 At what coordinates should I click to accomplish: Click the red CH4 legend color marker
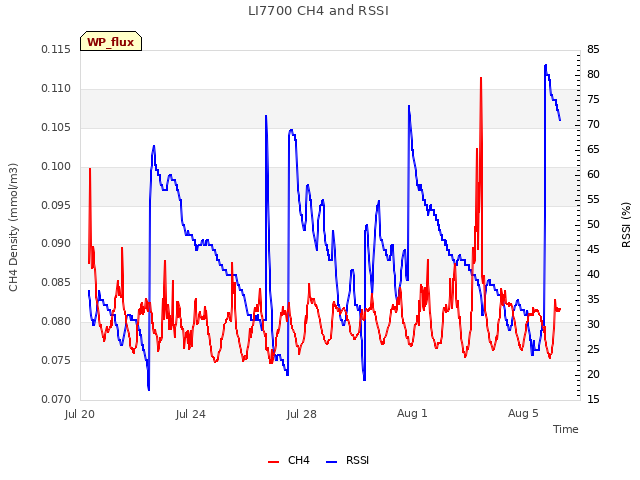click(273, 462)
